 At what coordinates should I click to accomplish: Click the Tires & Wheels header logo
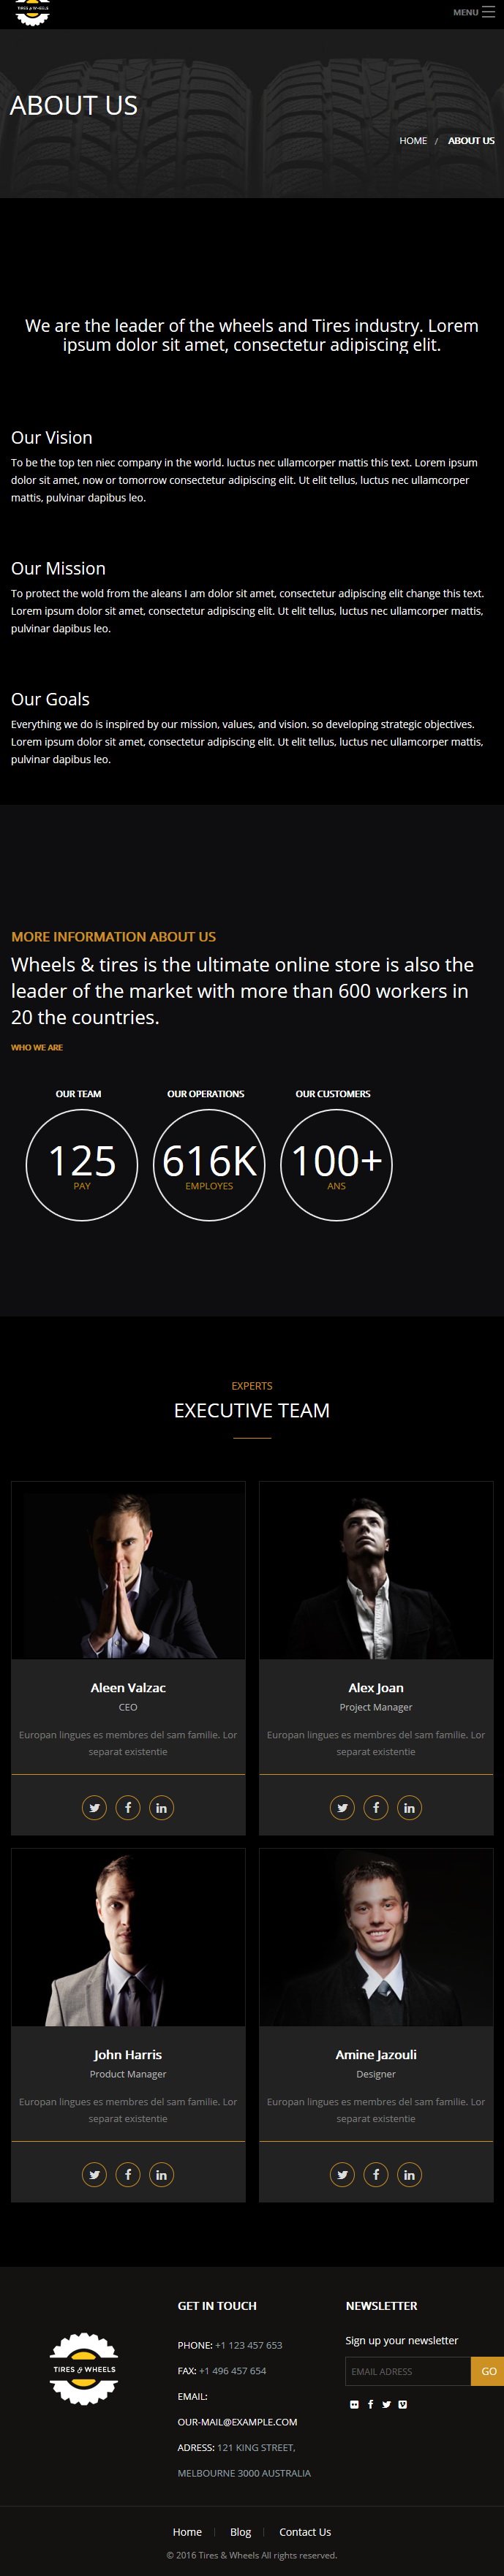point(32,13)
